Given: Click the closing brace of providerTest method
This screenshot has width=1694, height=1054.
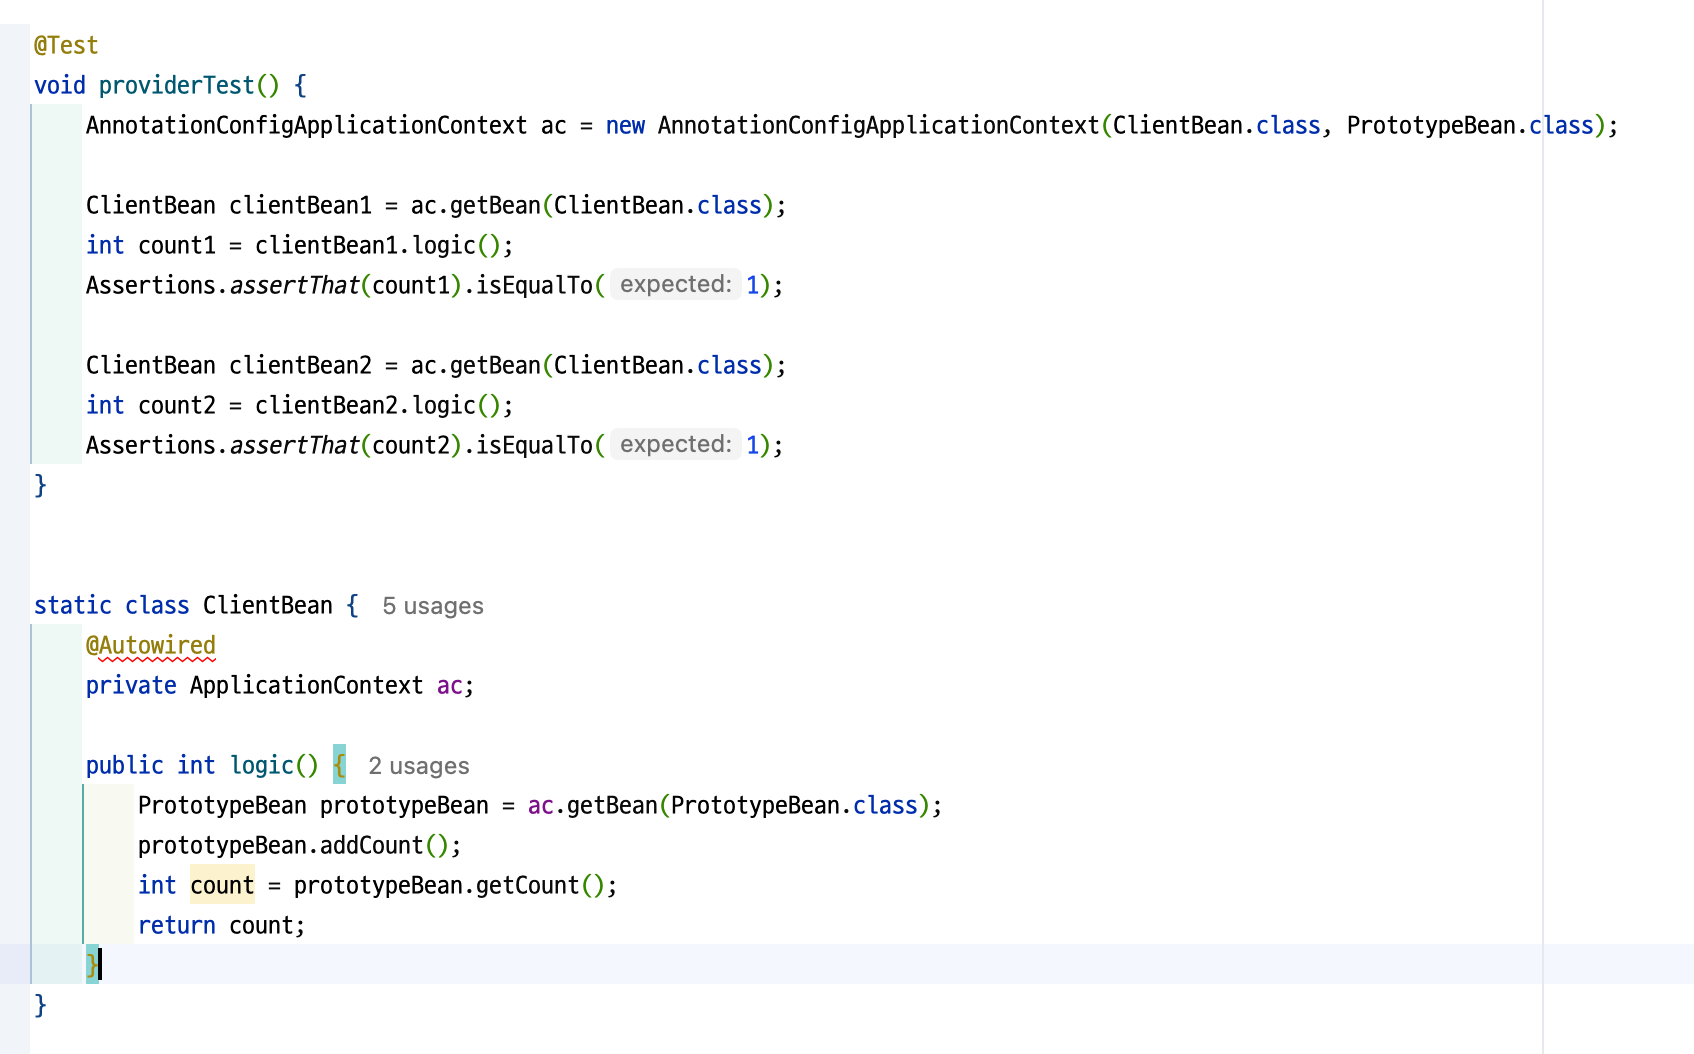Looking at the screenshot, I should tap(40, 486).
